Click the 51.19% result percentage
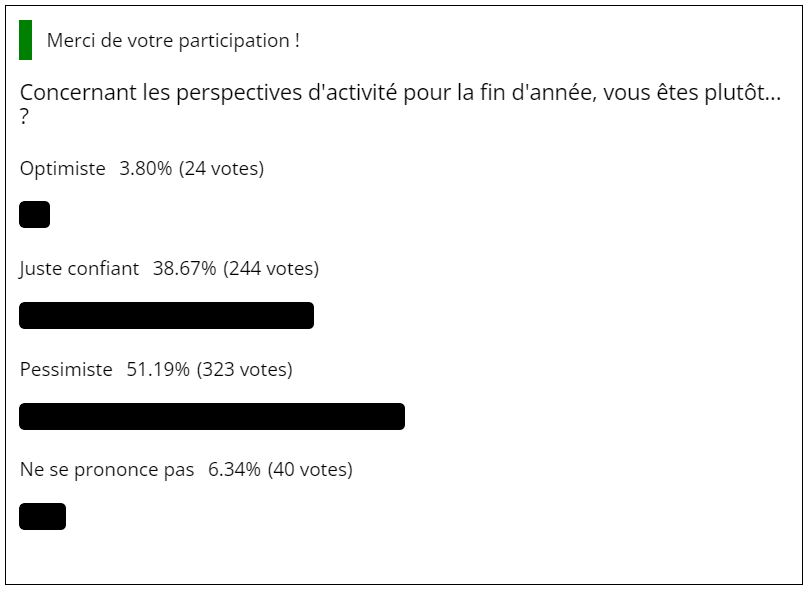 (158, 370)
